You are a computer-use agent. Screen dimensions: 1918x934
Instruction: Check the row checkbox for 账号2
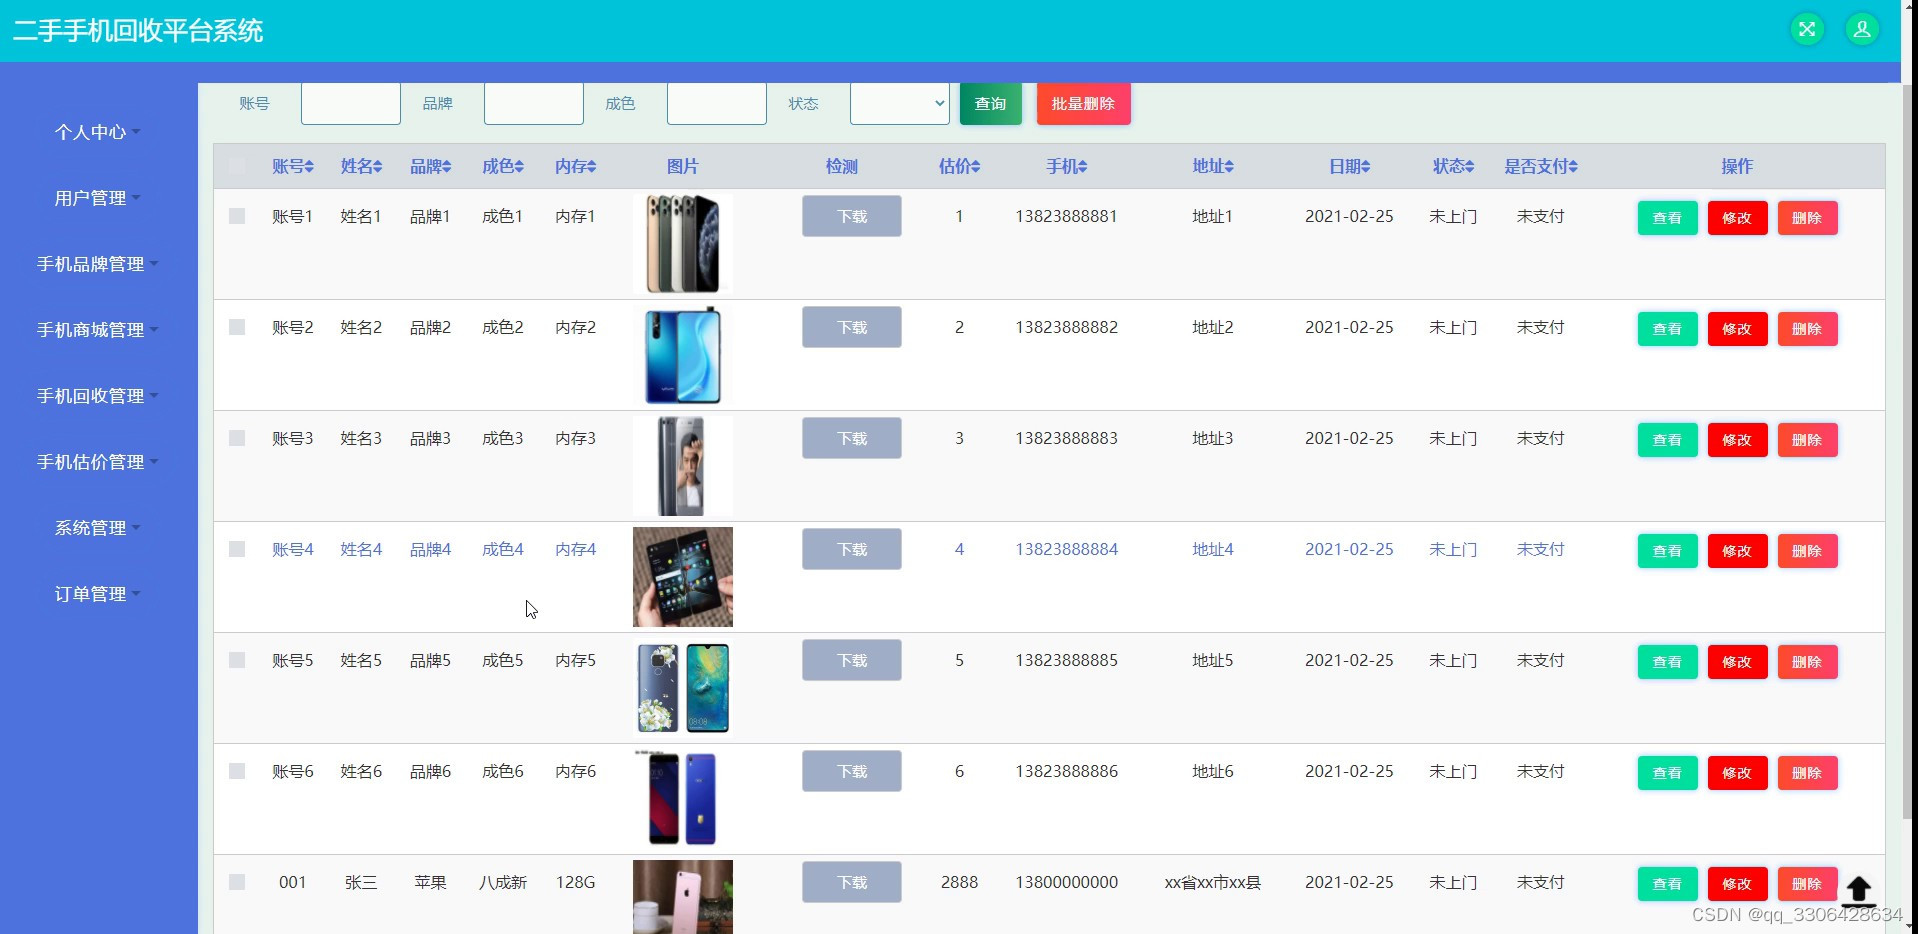tap(237, 327)
